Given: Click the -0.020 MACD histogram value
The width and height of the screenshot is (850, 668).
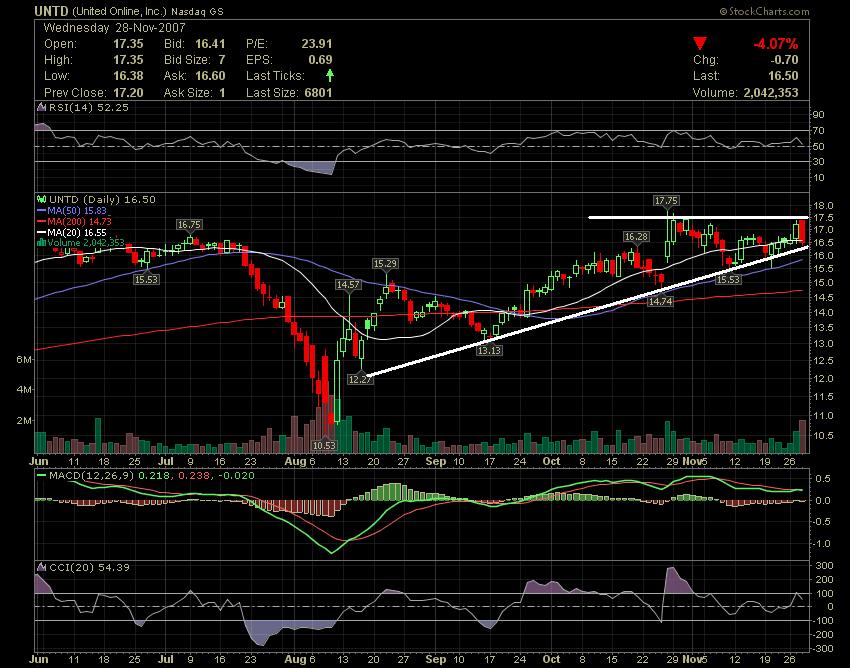Looking at the screenshot, I should pos(236,476).
